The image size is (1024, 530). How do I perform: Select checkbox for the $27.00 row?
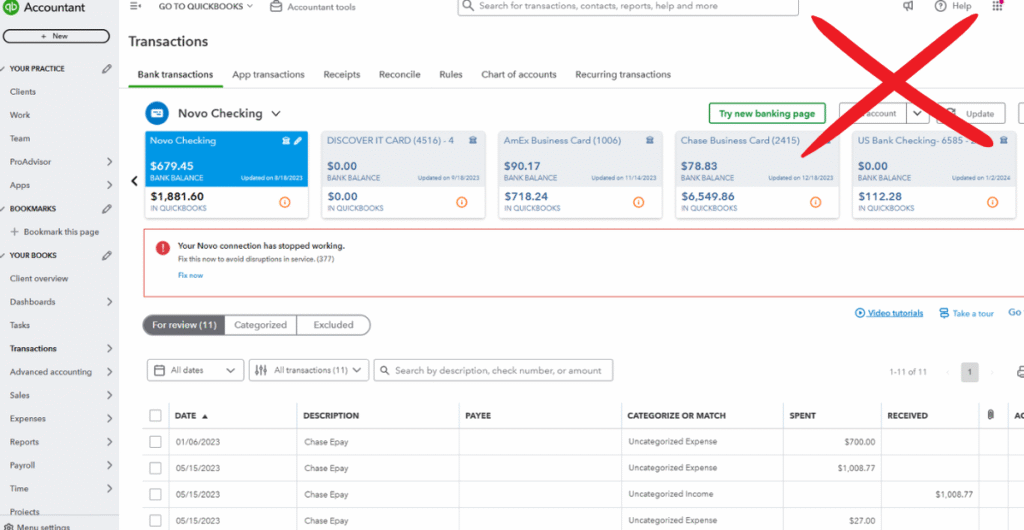tap(155, 520)
